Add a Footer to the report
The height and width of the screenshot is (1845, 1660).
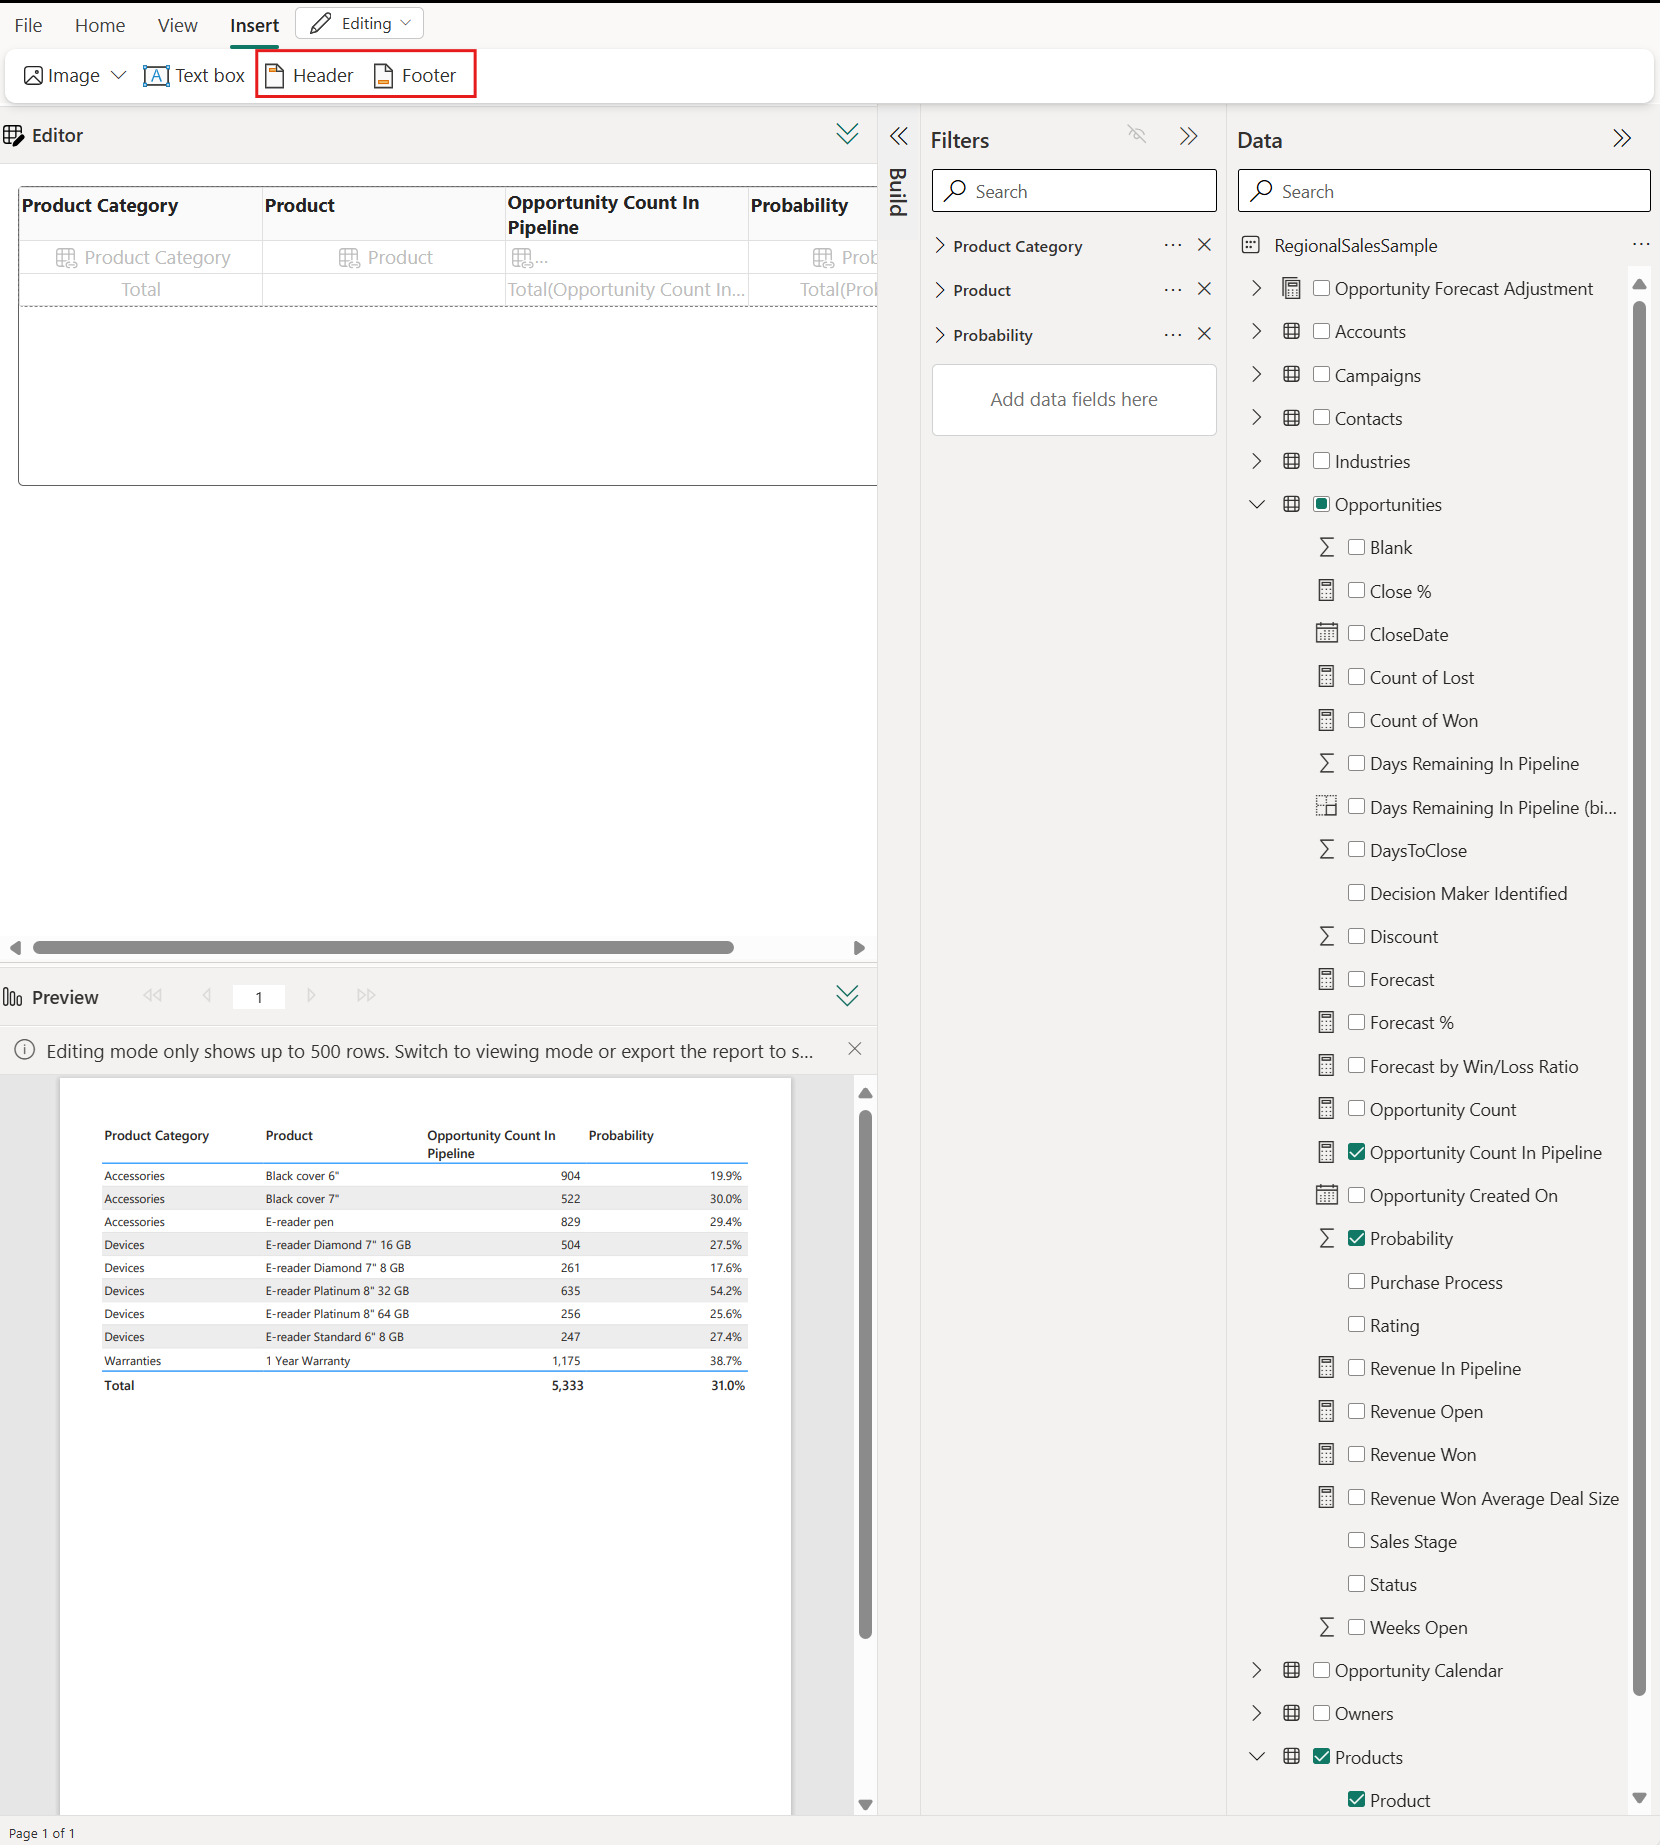415,76
